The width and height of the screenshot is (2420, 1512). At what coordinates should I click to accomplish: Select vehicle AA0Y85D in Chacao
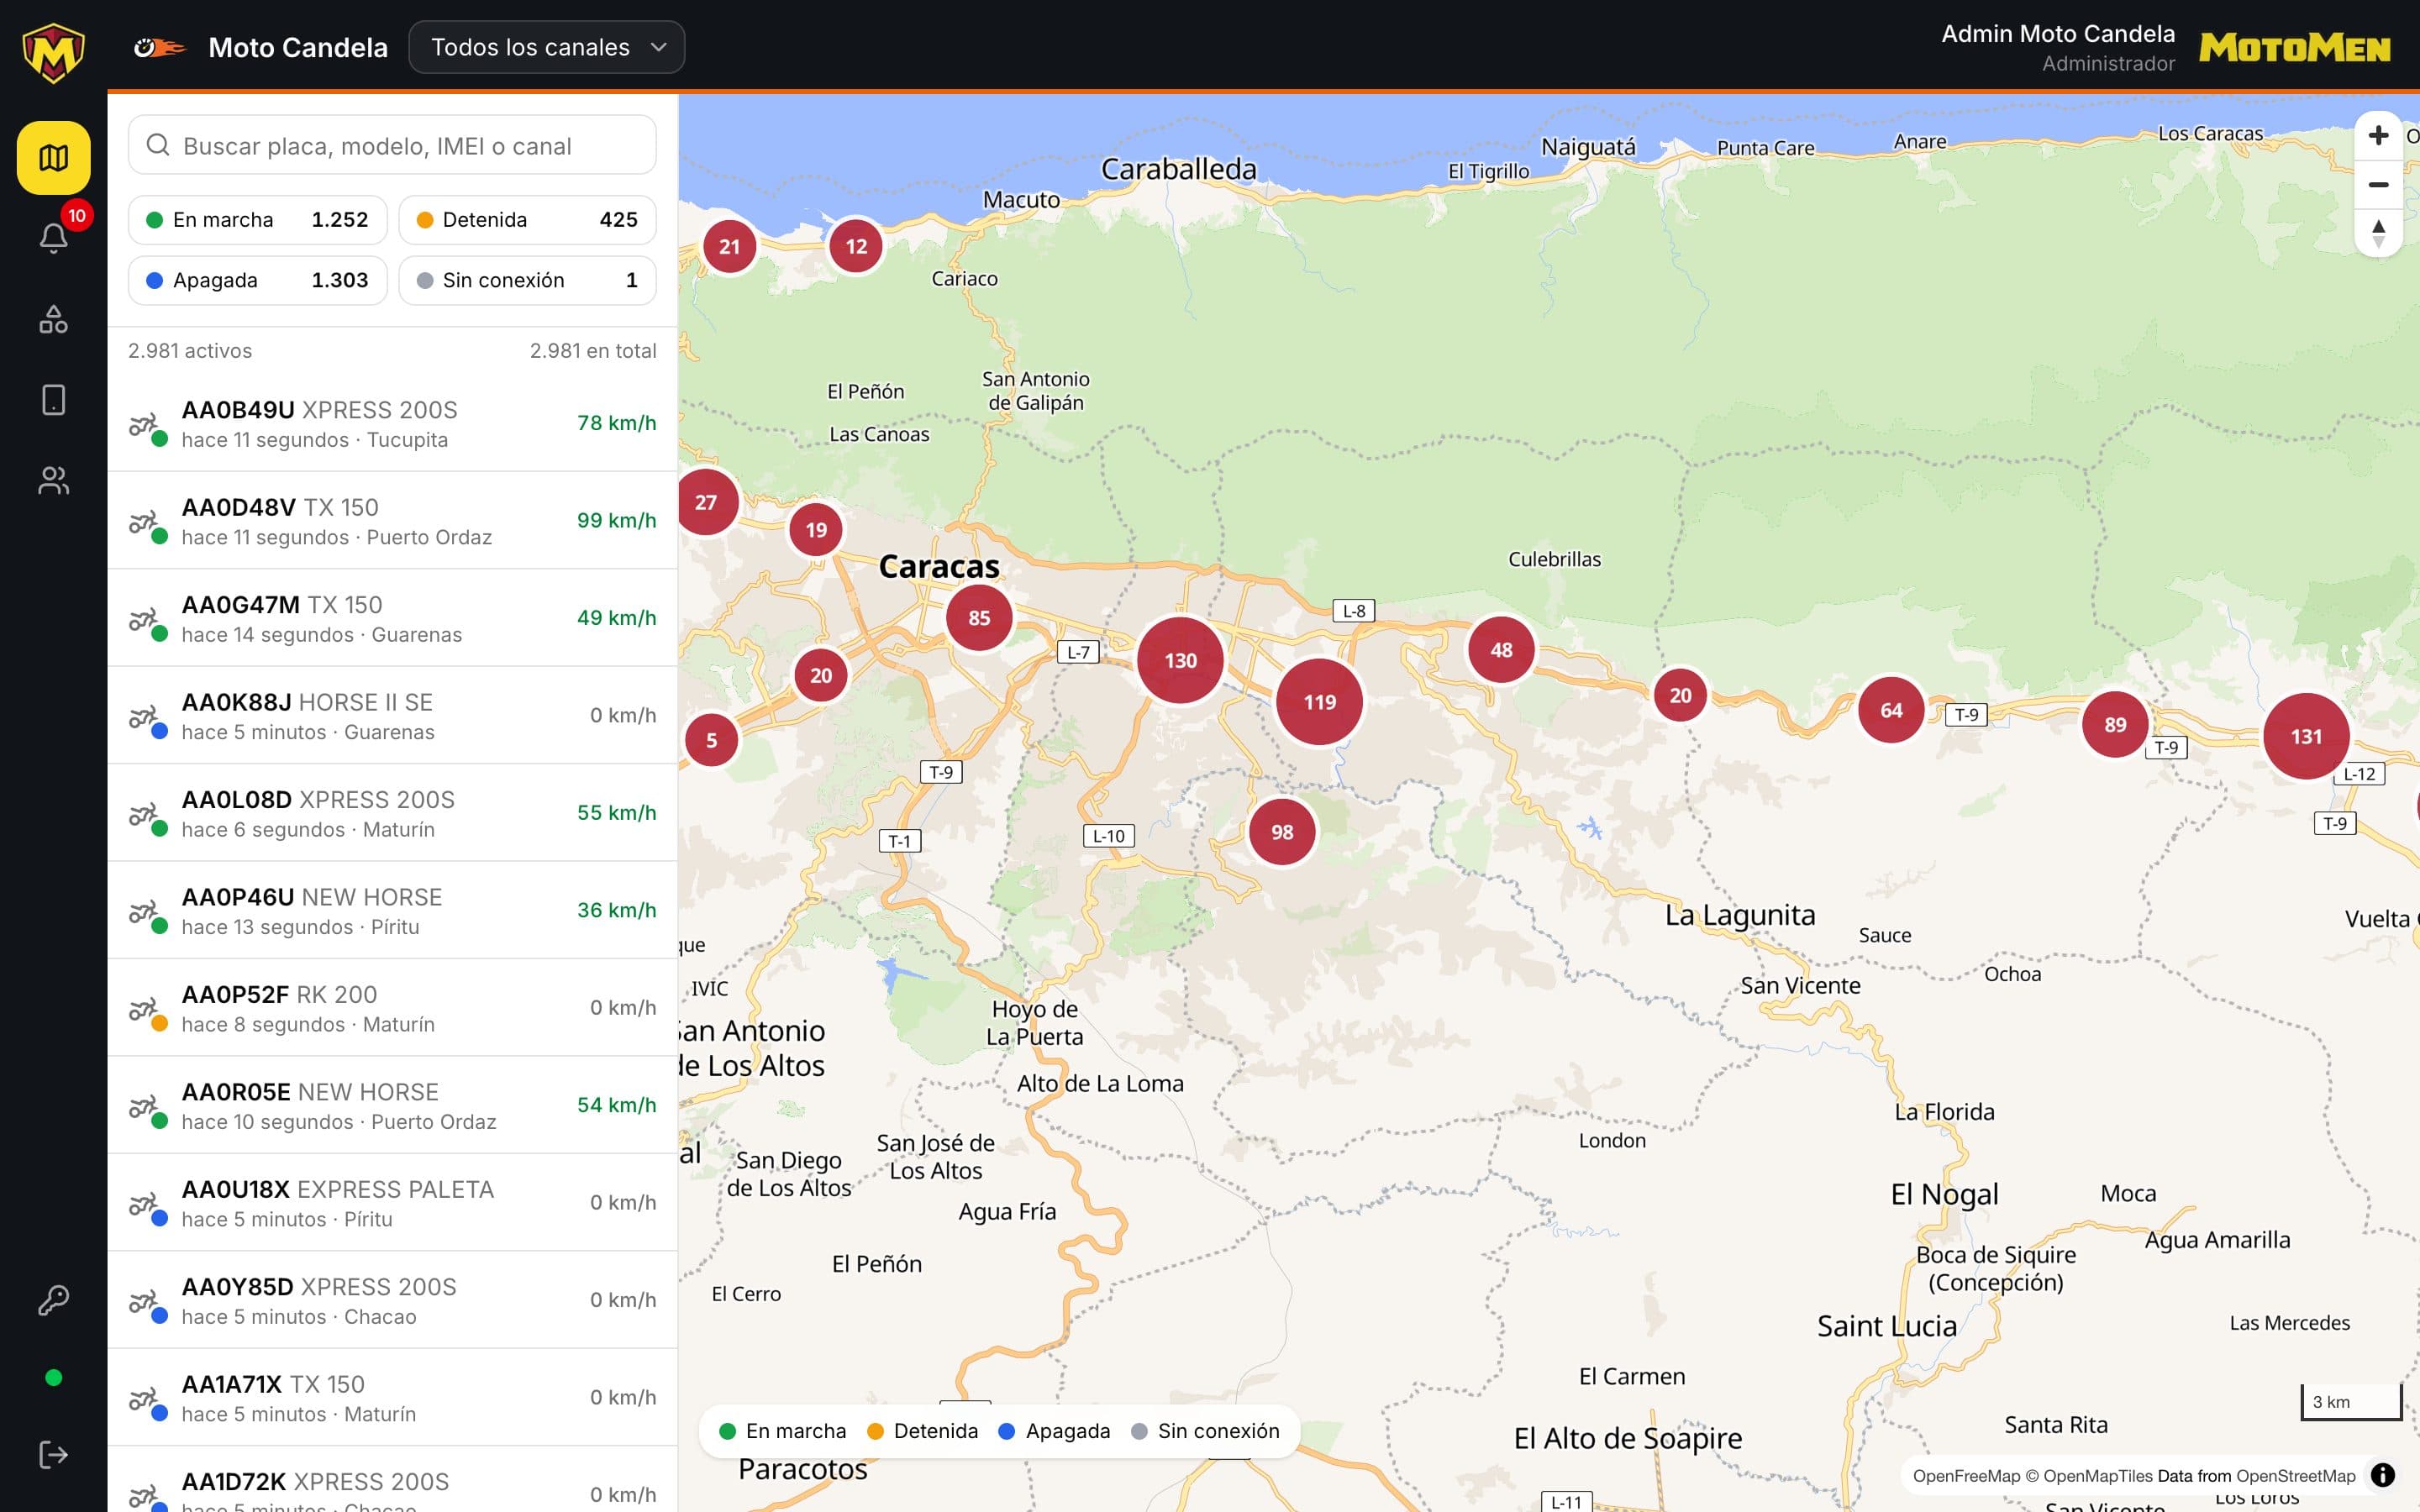coord(392,1301)
